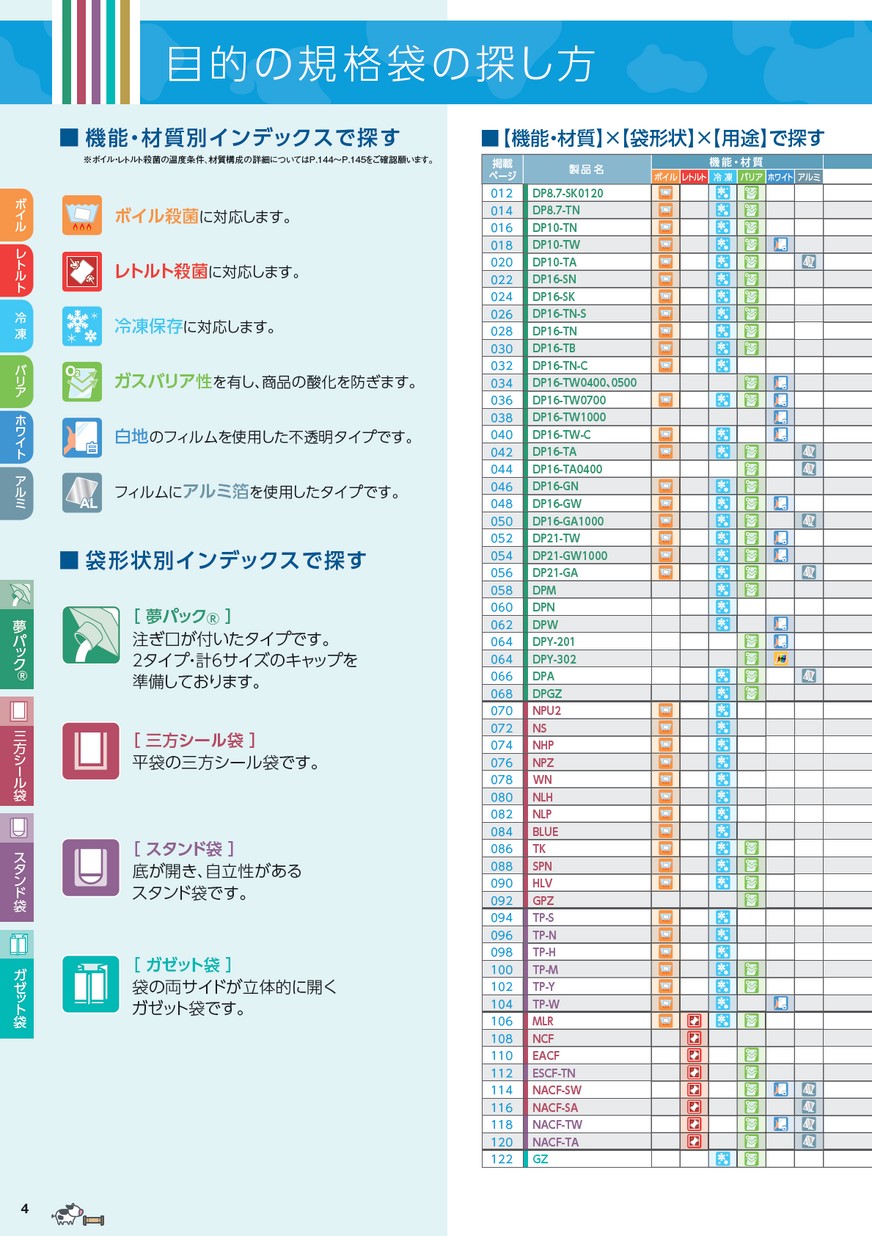872x1236 pixels.
Task: Click the red retort sterilization index icon
Action: [82, 271]
